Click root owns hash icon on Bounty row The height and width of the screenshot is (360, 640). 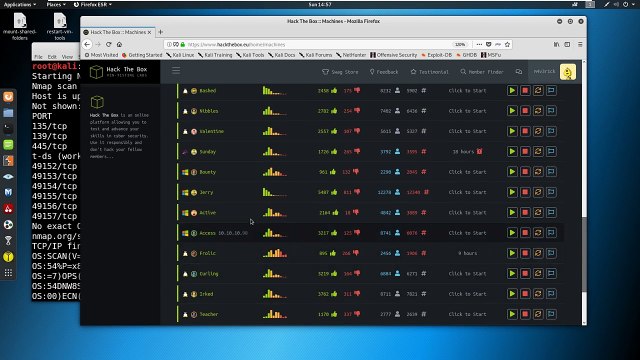tap(424, 172)
